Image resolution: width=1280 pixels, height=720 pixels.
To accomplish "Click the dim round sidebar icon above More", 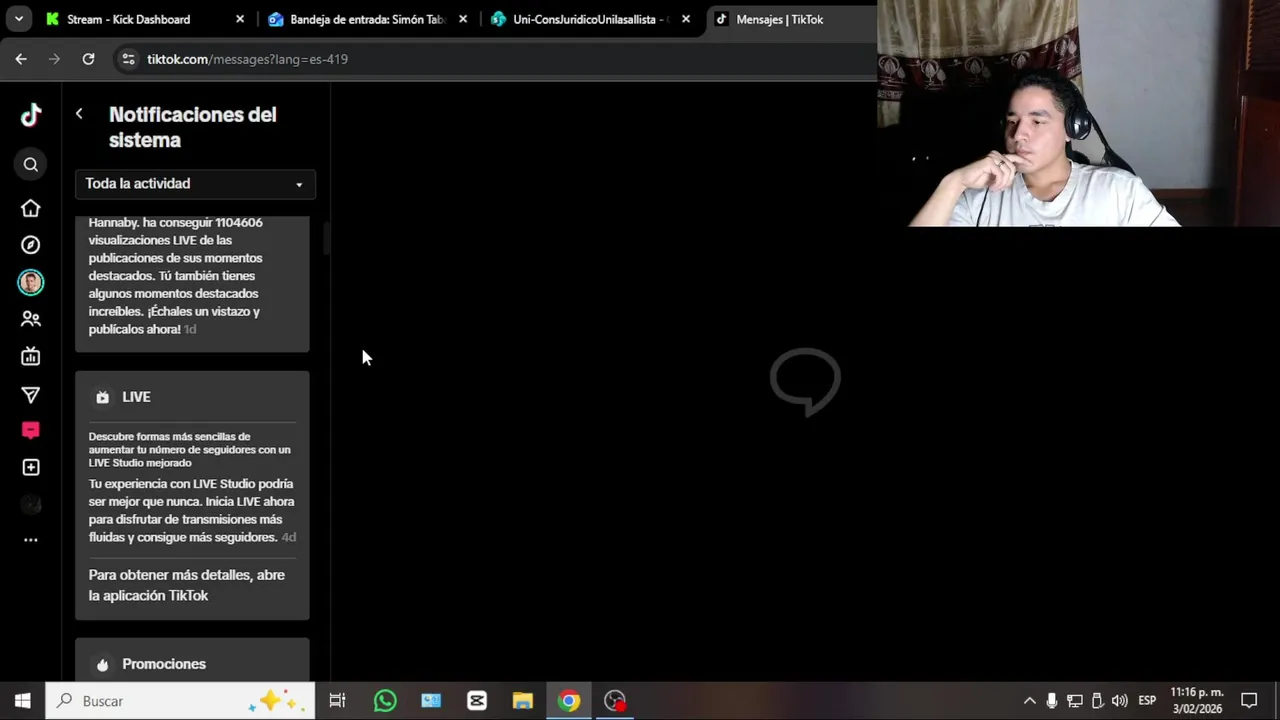I will click(x=31, y=505).
